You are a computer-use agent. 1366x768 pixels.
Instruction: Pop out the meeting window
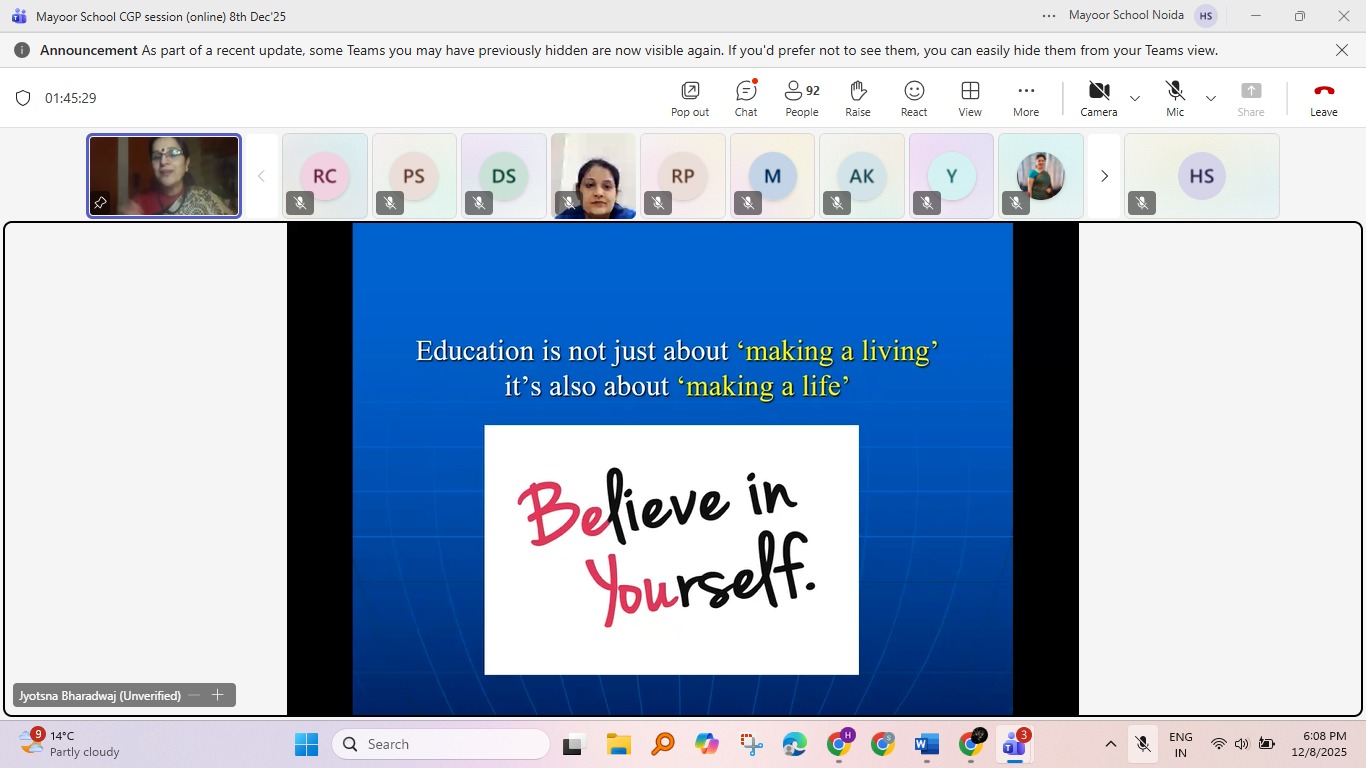tap(688, 97)
